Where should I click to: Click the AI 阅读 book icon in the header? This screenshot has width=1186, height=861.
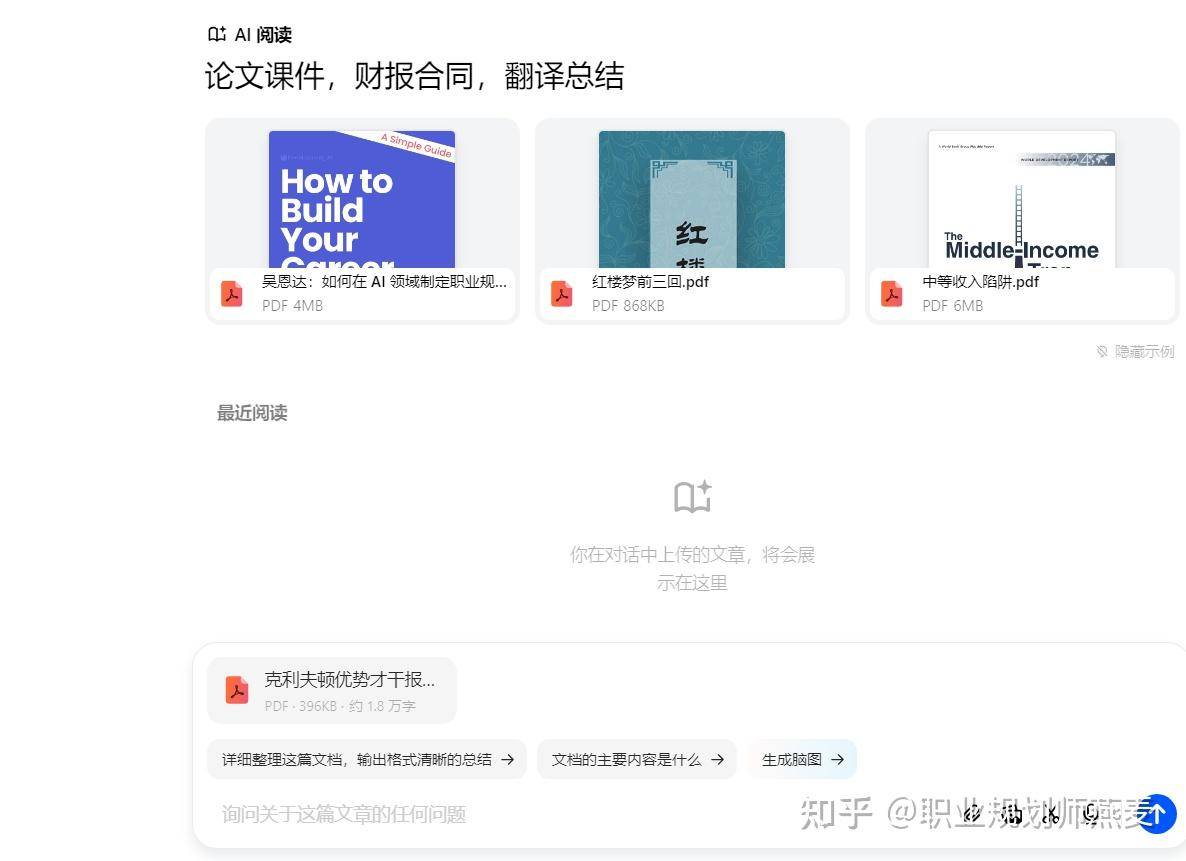[x=217, y=34]
